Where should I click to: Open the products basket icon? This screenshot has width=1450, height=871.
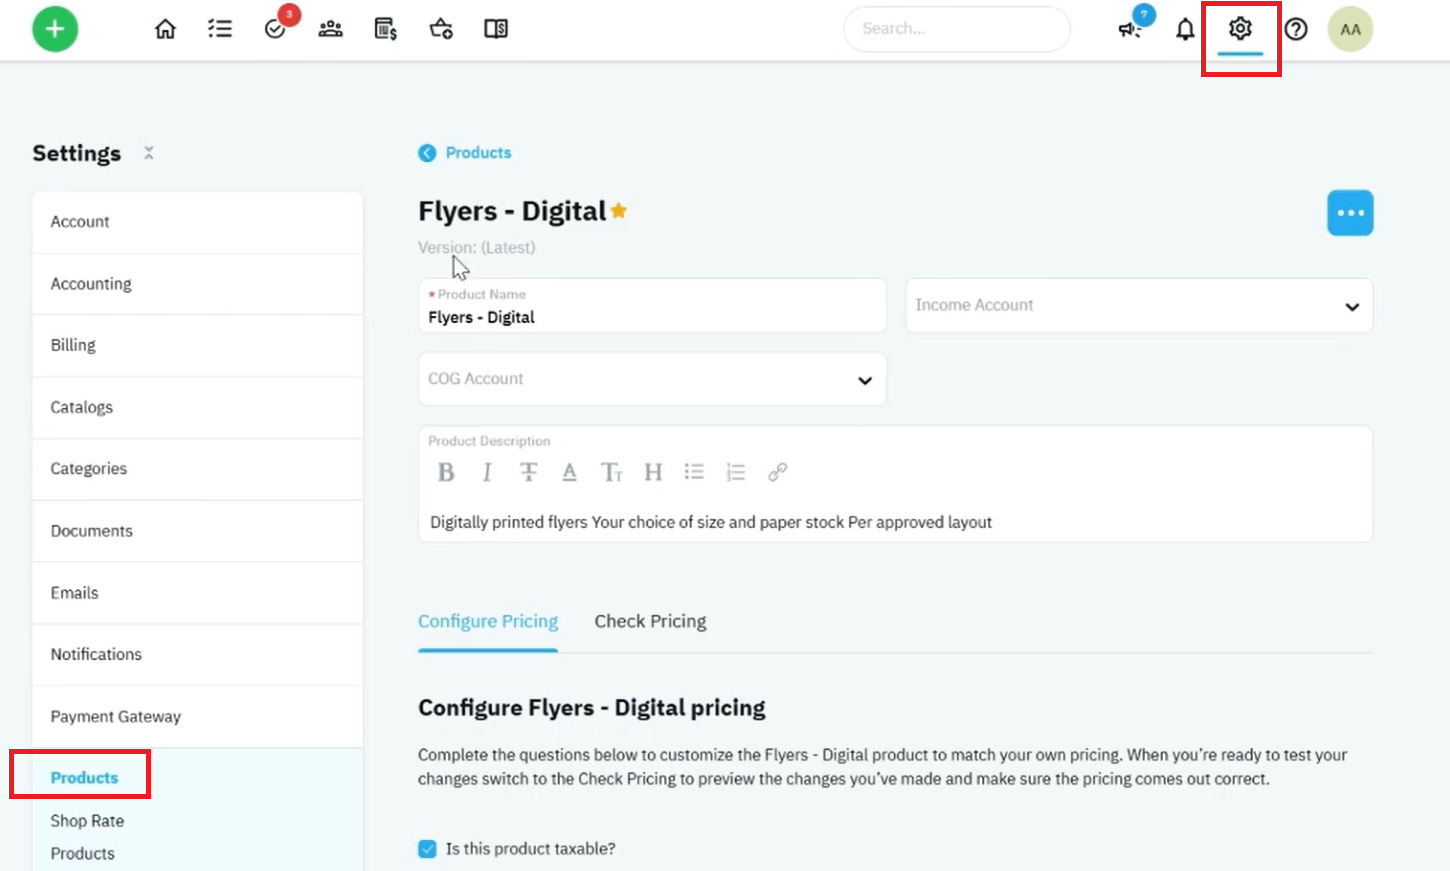click(441, 29)
